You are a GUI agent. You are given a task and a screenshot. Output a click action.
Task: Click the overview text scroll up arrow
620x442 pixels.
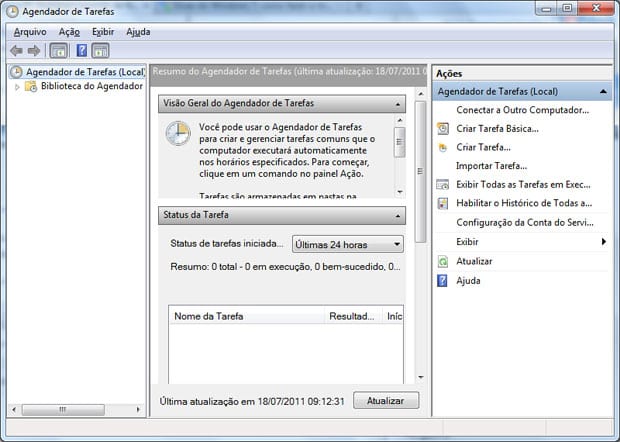click(x=400, y=120)
